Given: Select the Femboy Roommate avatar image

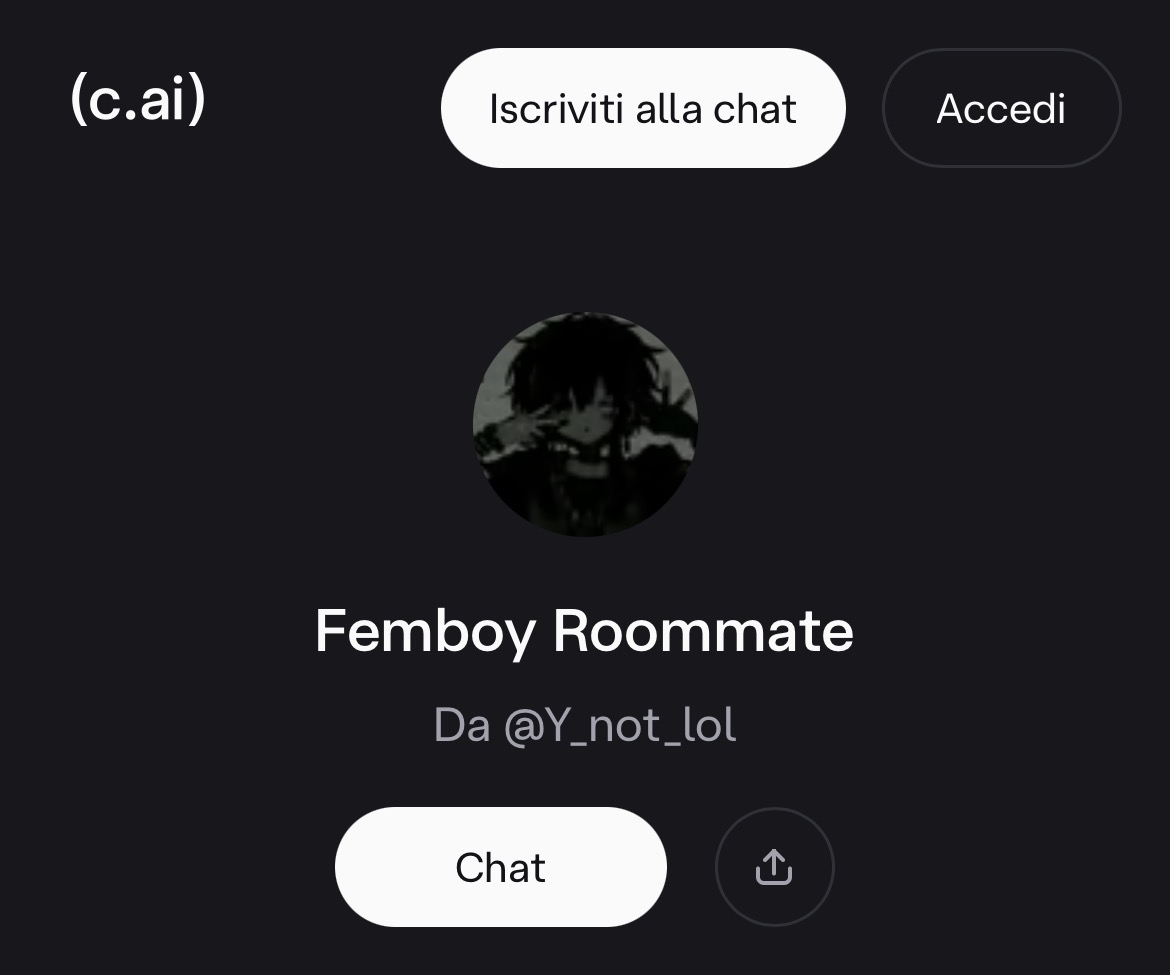Looking at the screenshot, I should coord(586,424).
